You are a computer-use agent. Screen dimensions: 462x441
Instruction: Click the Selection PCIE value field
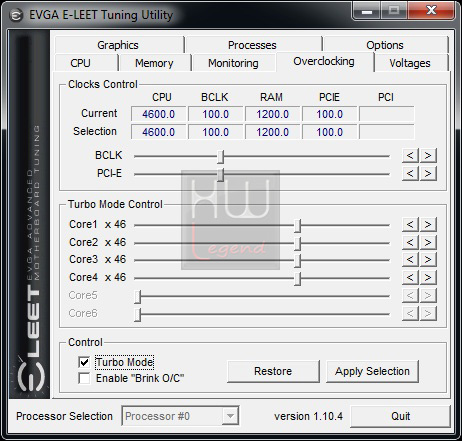point(330,132)
